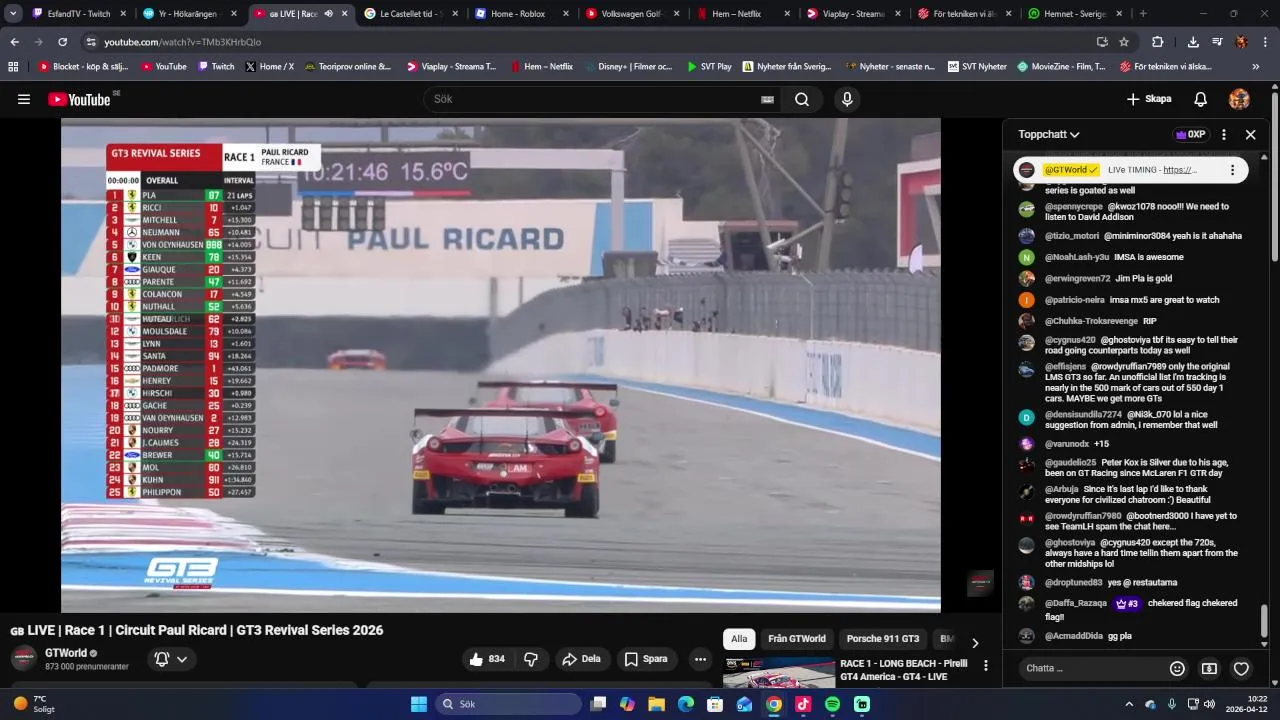Open the Teoriprov online bookmark

click(348, 67)
